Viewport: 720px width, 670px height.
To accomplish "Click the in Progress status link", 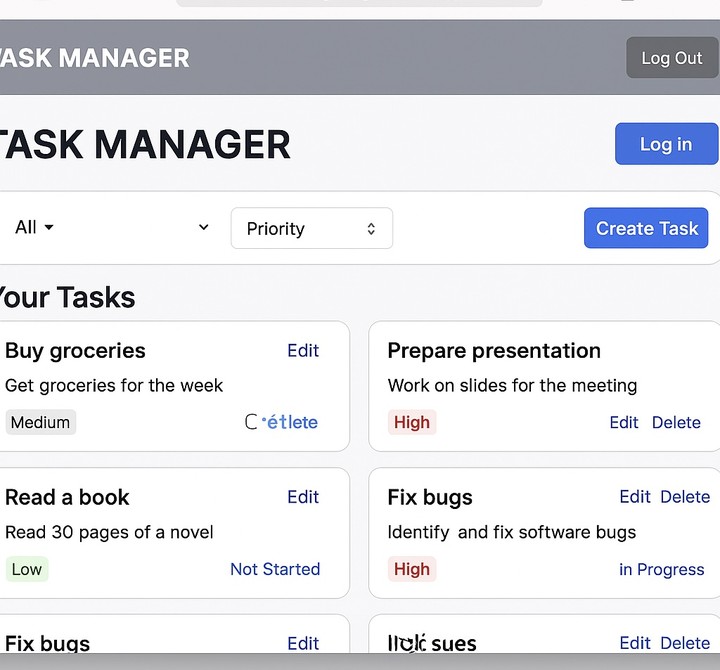I will (x=661, y=570).
